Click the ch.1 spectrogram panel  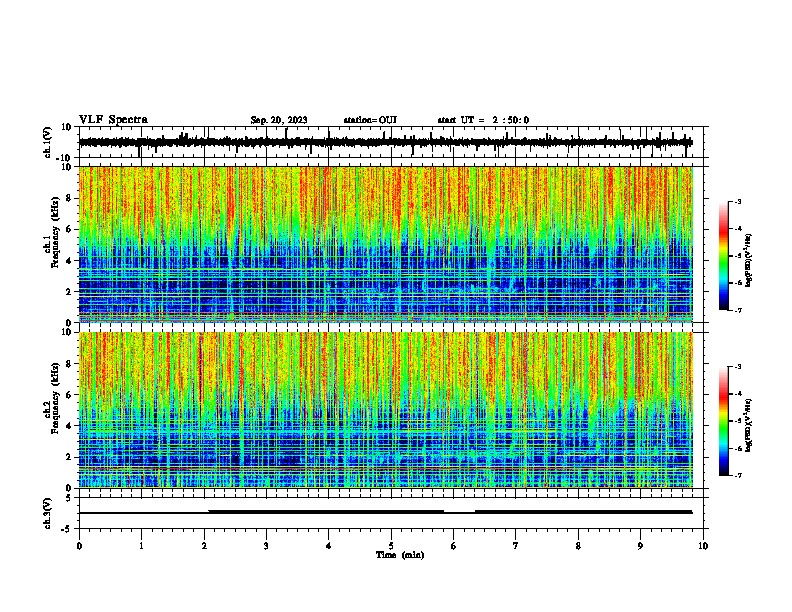pos(386,244)
